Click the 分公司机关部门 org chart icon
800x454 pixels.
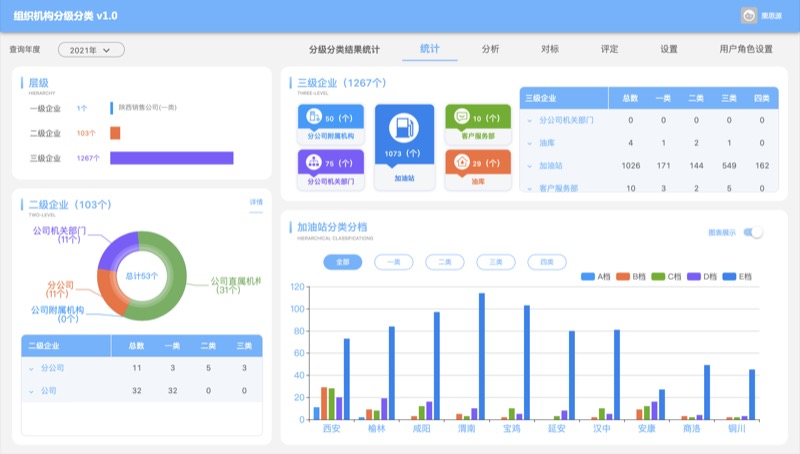click(313, 162)
